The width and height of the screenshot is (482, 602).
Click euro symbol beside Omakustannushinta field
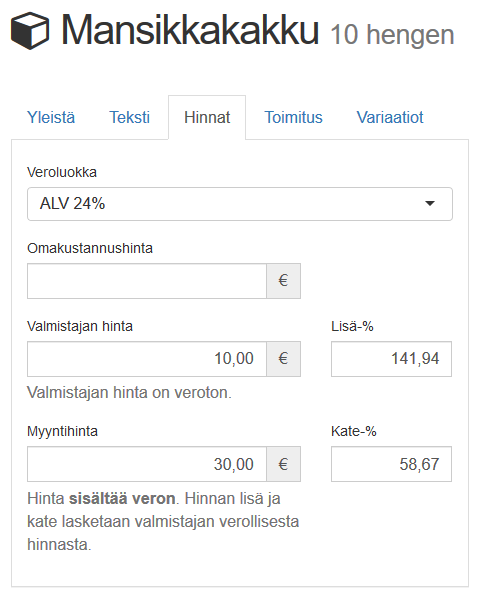click(x=283, y=281)
